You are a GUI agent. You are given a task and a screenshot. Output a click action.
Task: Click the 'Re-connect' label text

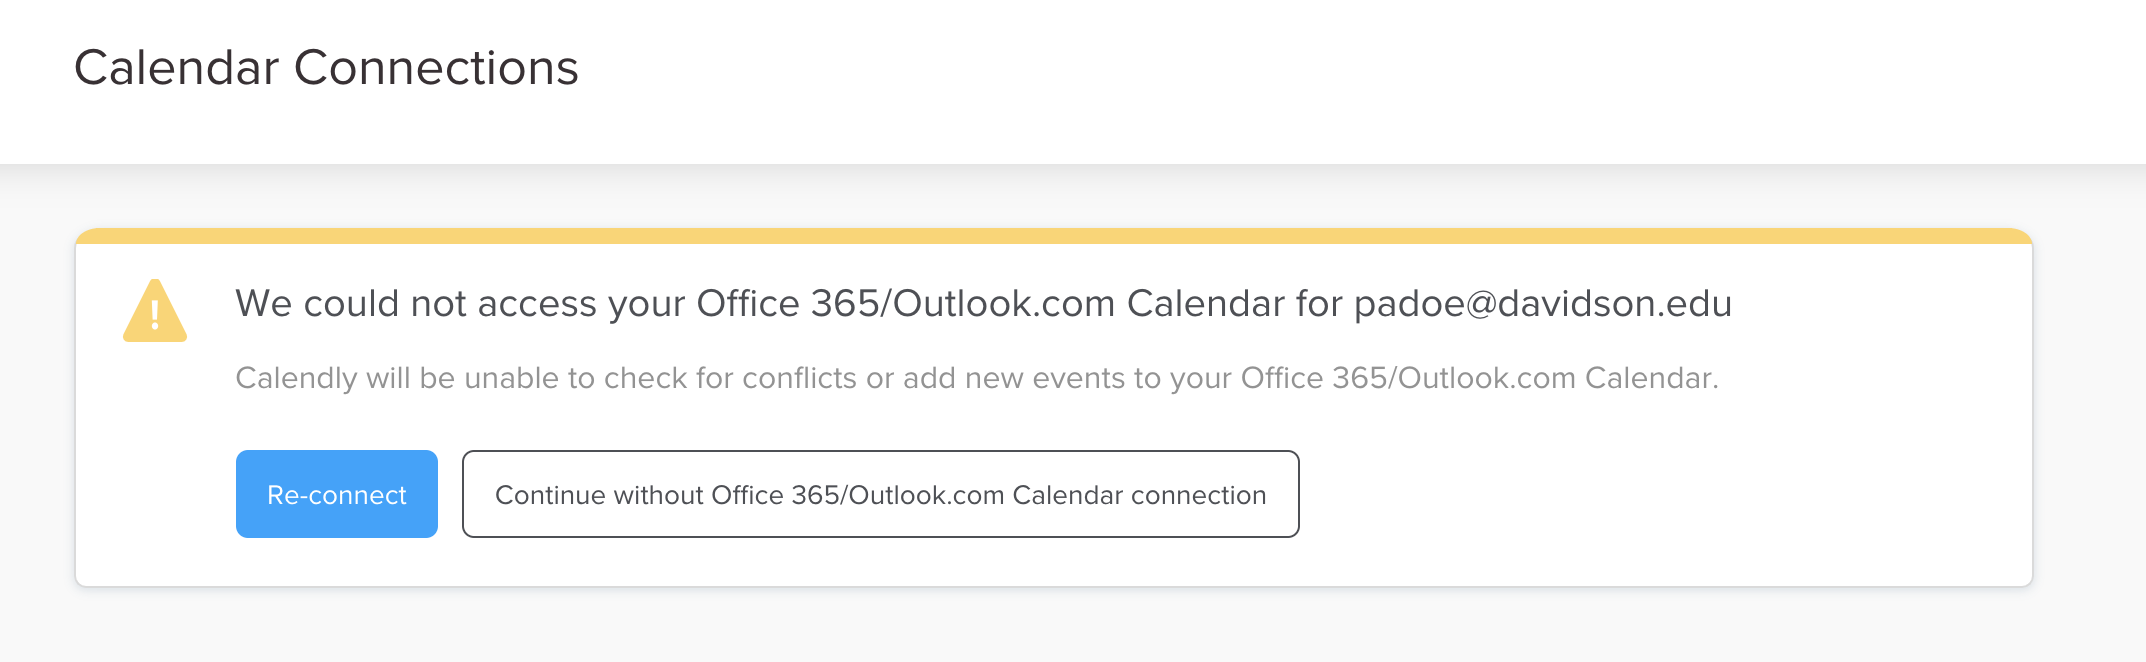click(x=337, y=495)
